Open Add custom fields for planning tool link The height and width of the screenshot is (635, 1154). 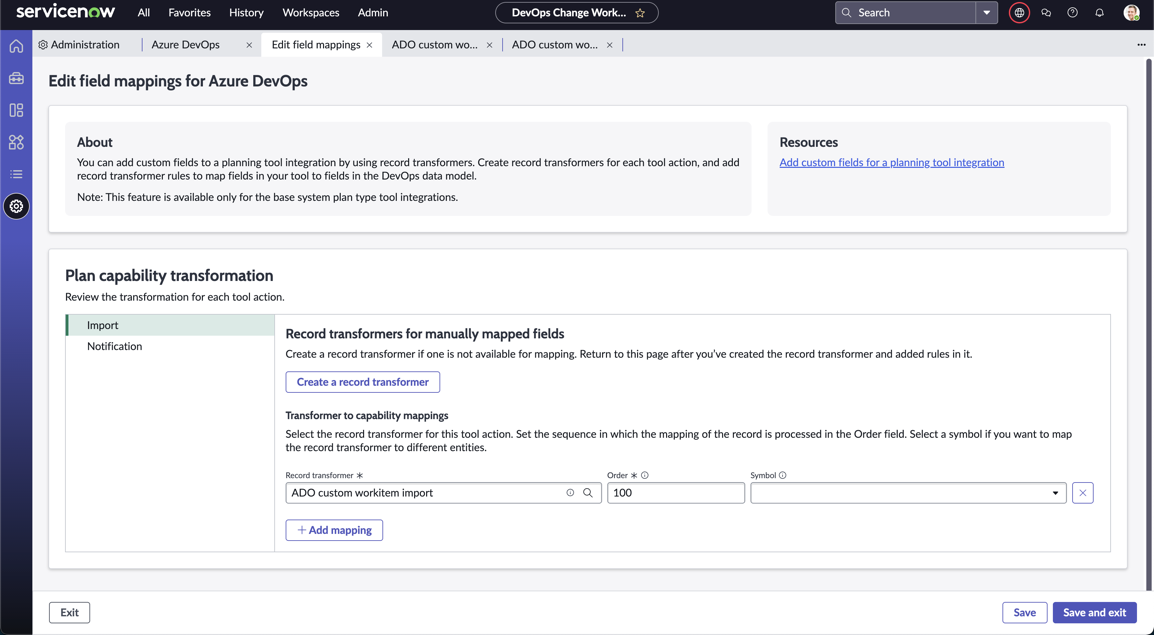[x=891, y=163]
